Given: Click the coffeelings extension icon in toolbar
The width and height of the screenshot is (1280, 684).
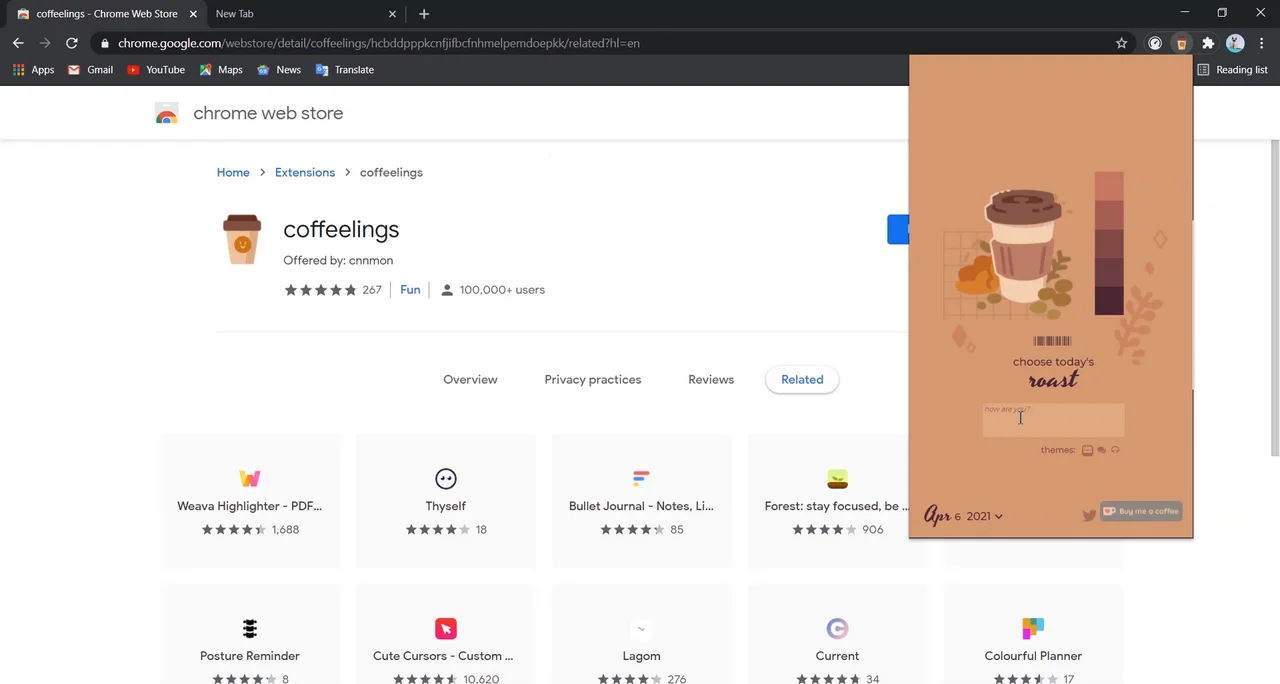Looking at the screenshot, I should 1181,43.
